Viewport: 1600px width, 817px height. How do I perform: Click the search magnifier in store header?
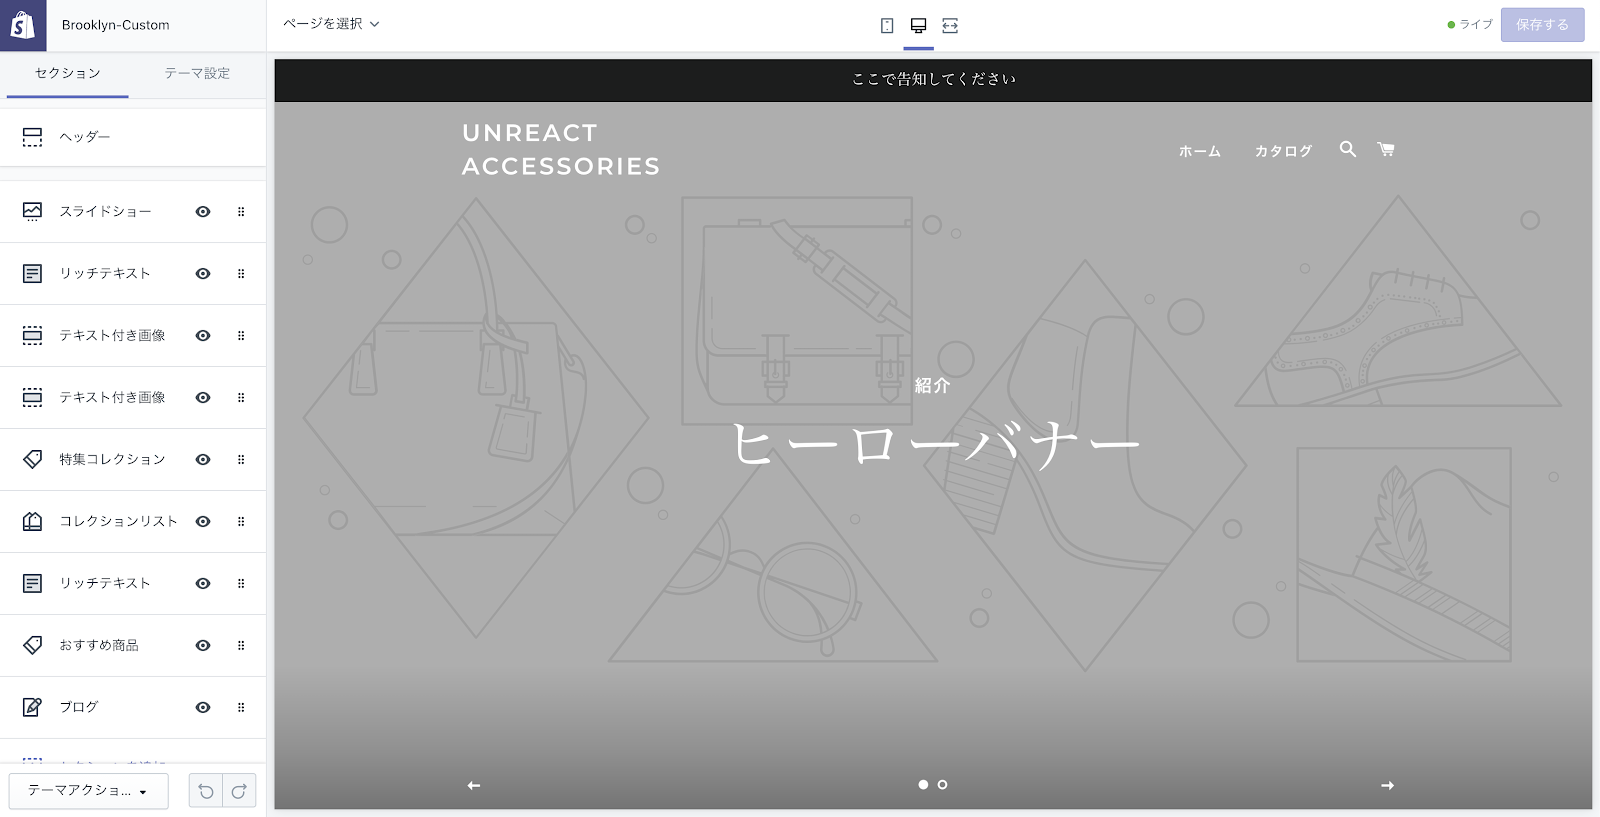click(1348, 149)
